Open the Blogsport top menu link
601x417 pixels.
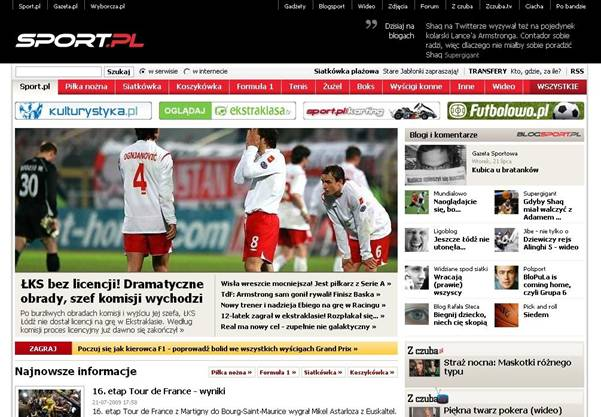pos(332,6)
